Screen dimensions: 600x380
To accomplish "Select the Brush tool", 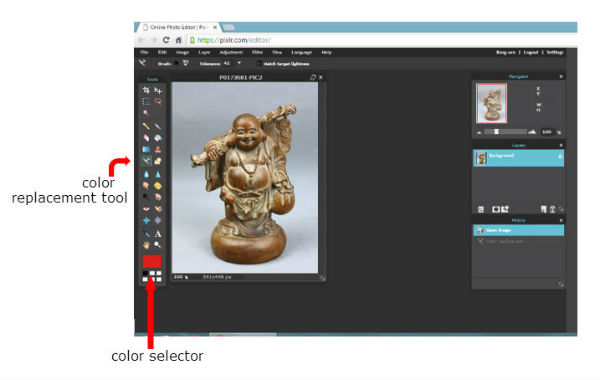I will [158, 126].
